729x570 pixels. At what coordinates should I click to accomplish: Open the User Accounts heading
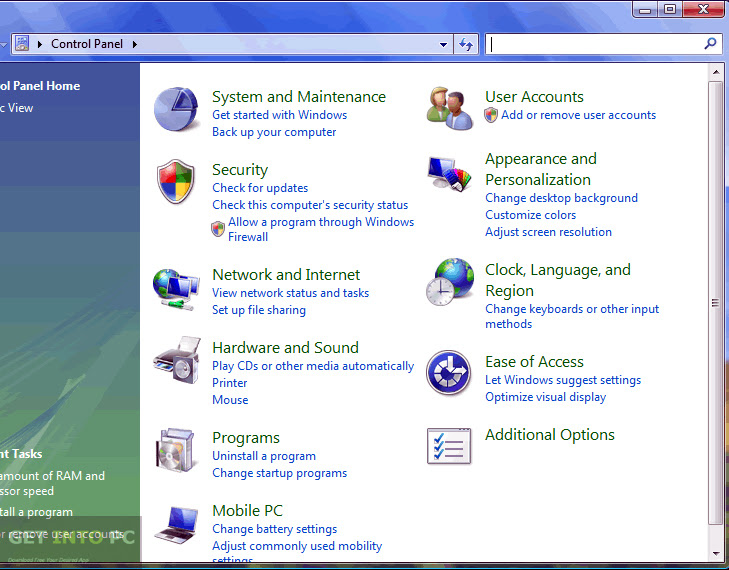534,97
